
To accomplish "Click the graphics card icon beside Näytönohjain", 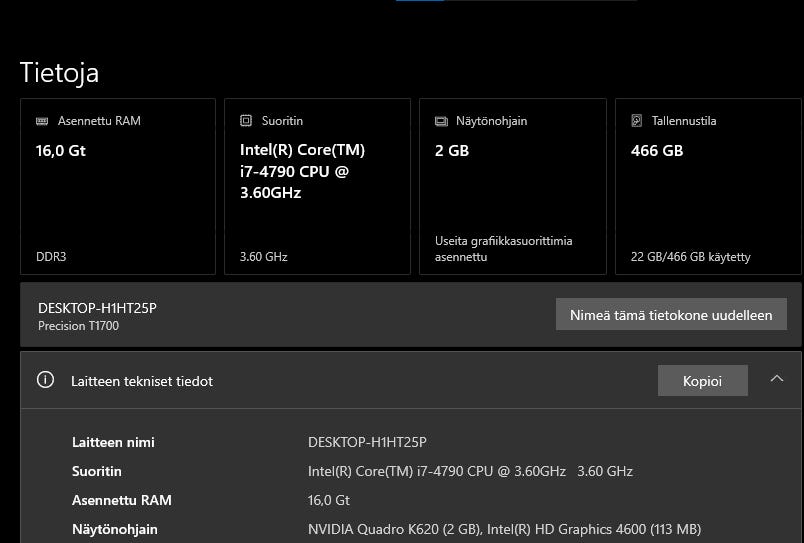I will click(441, 121).
